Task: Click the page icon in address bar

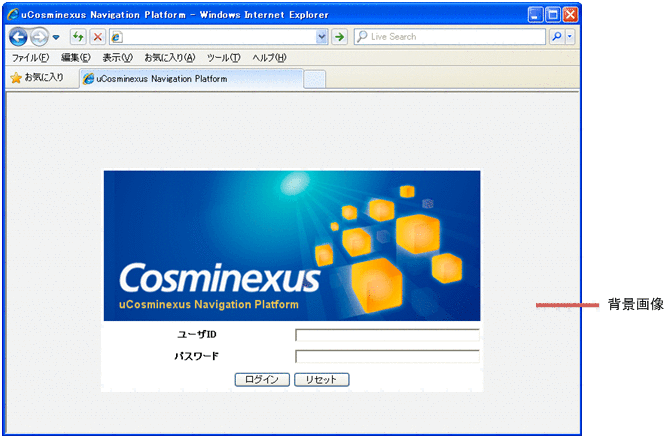Action: [x=117, y=37]
